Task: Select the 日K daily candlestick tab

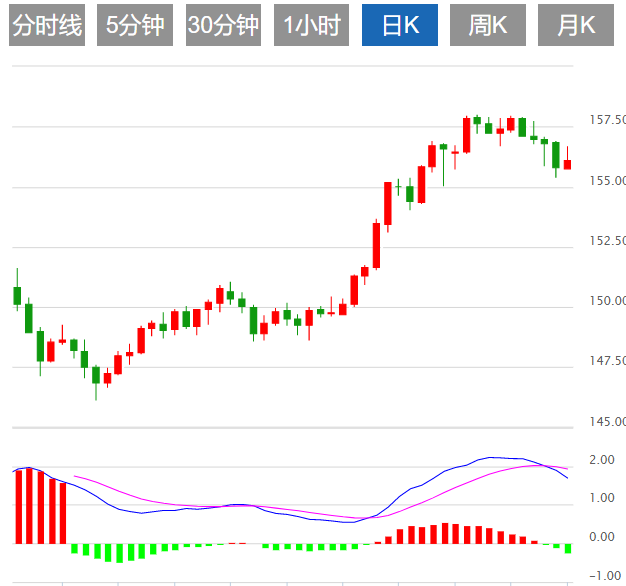Action: point(400,25)
